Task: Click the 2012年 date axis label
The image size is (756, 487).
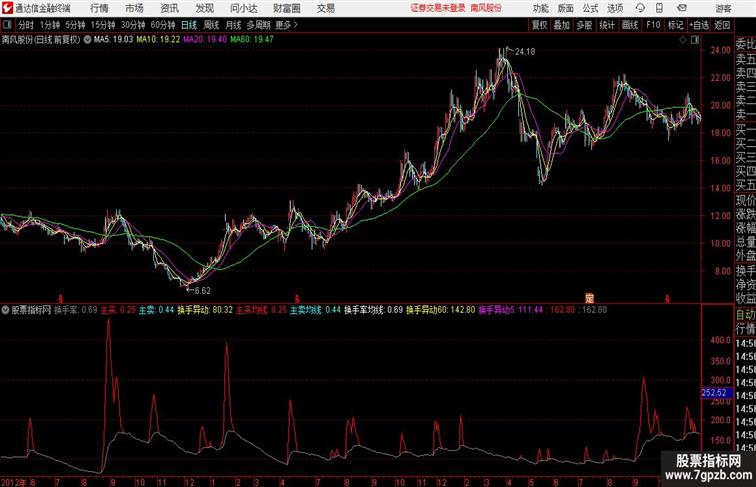Action: coord(14,482)
